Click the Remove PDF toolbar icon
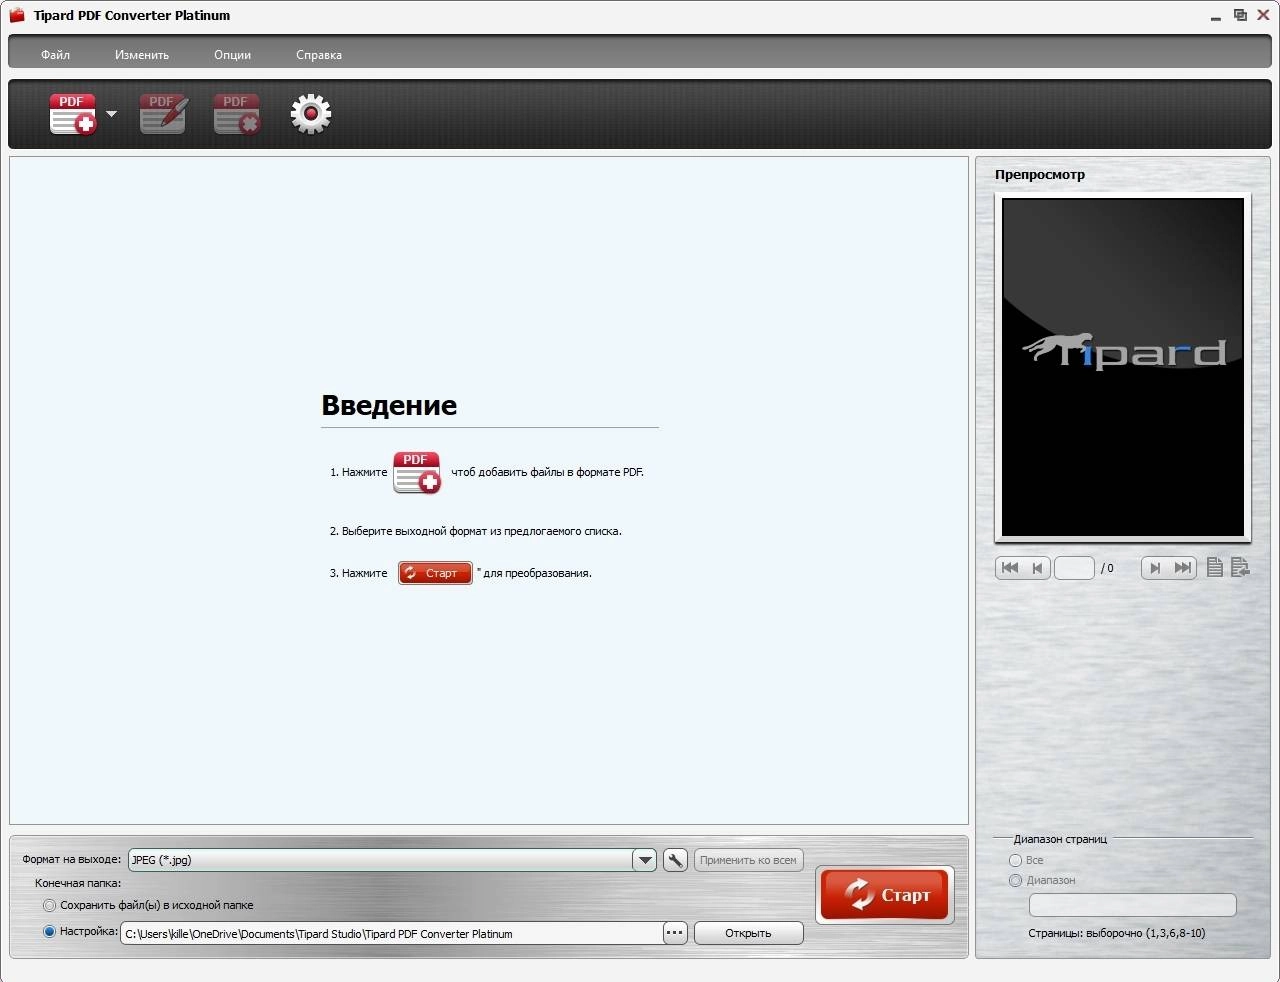Viewport: 1280px width, 982px height. [x=237, y=114]
